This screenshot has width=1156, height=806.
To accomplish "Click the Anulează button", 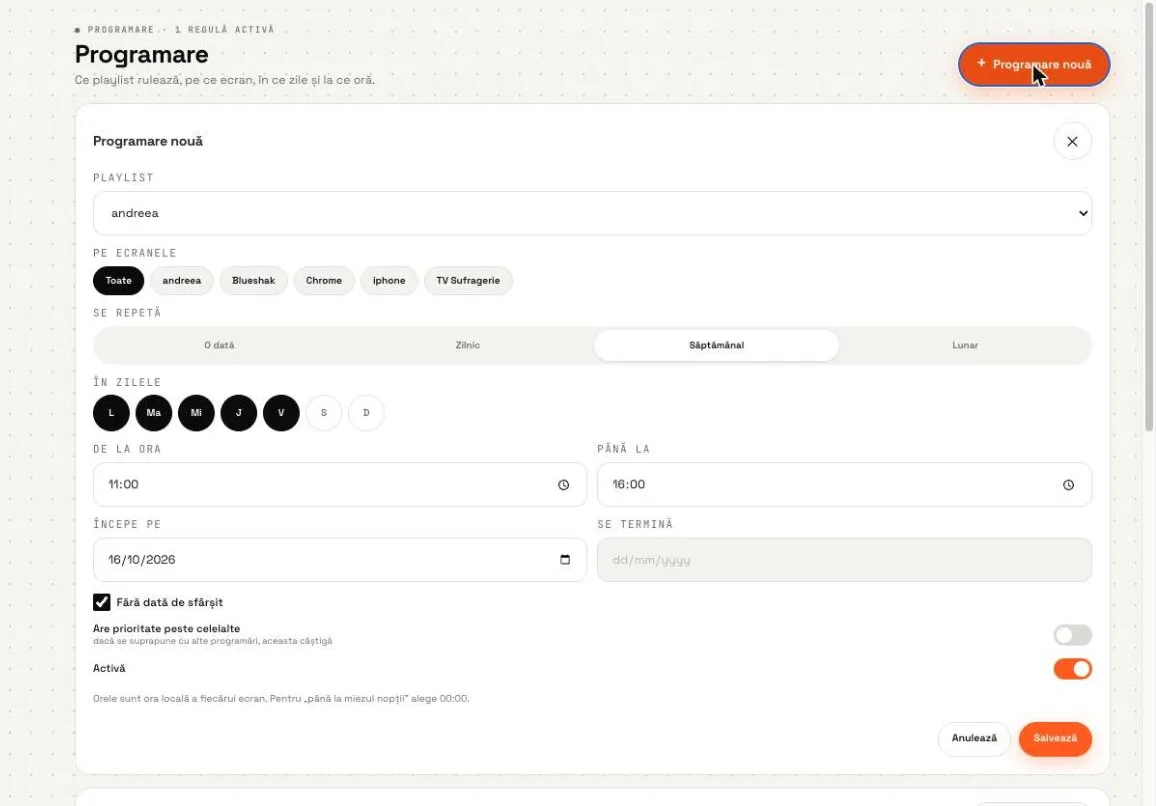I will 974,738.
